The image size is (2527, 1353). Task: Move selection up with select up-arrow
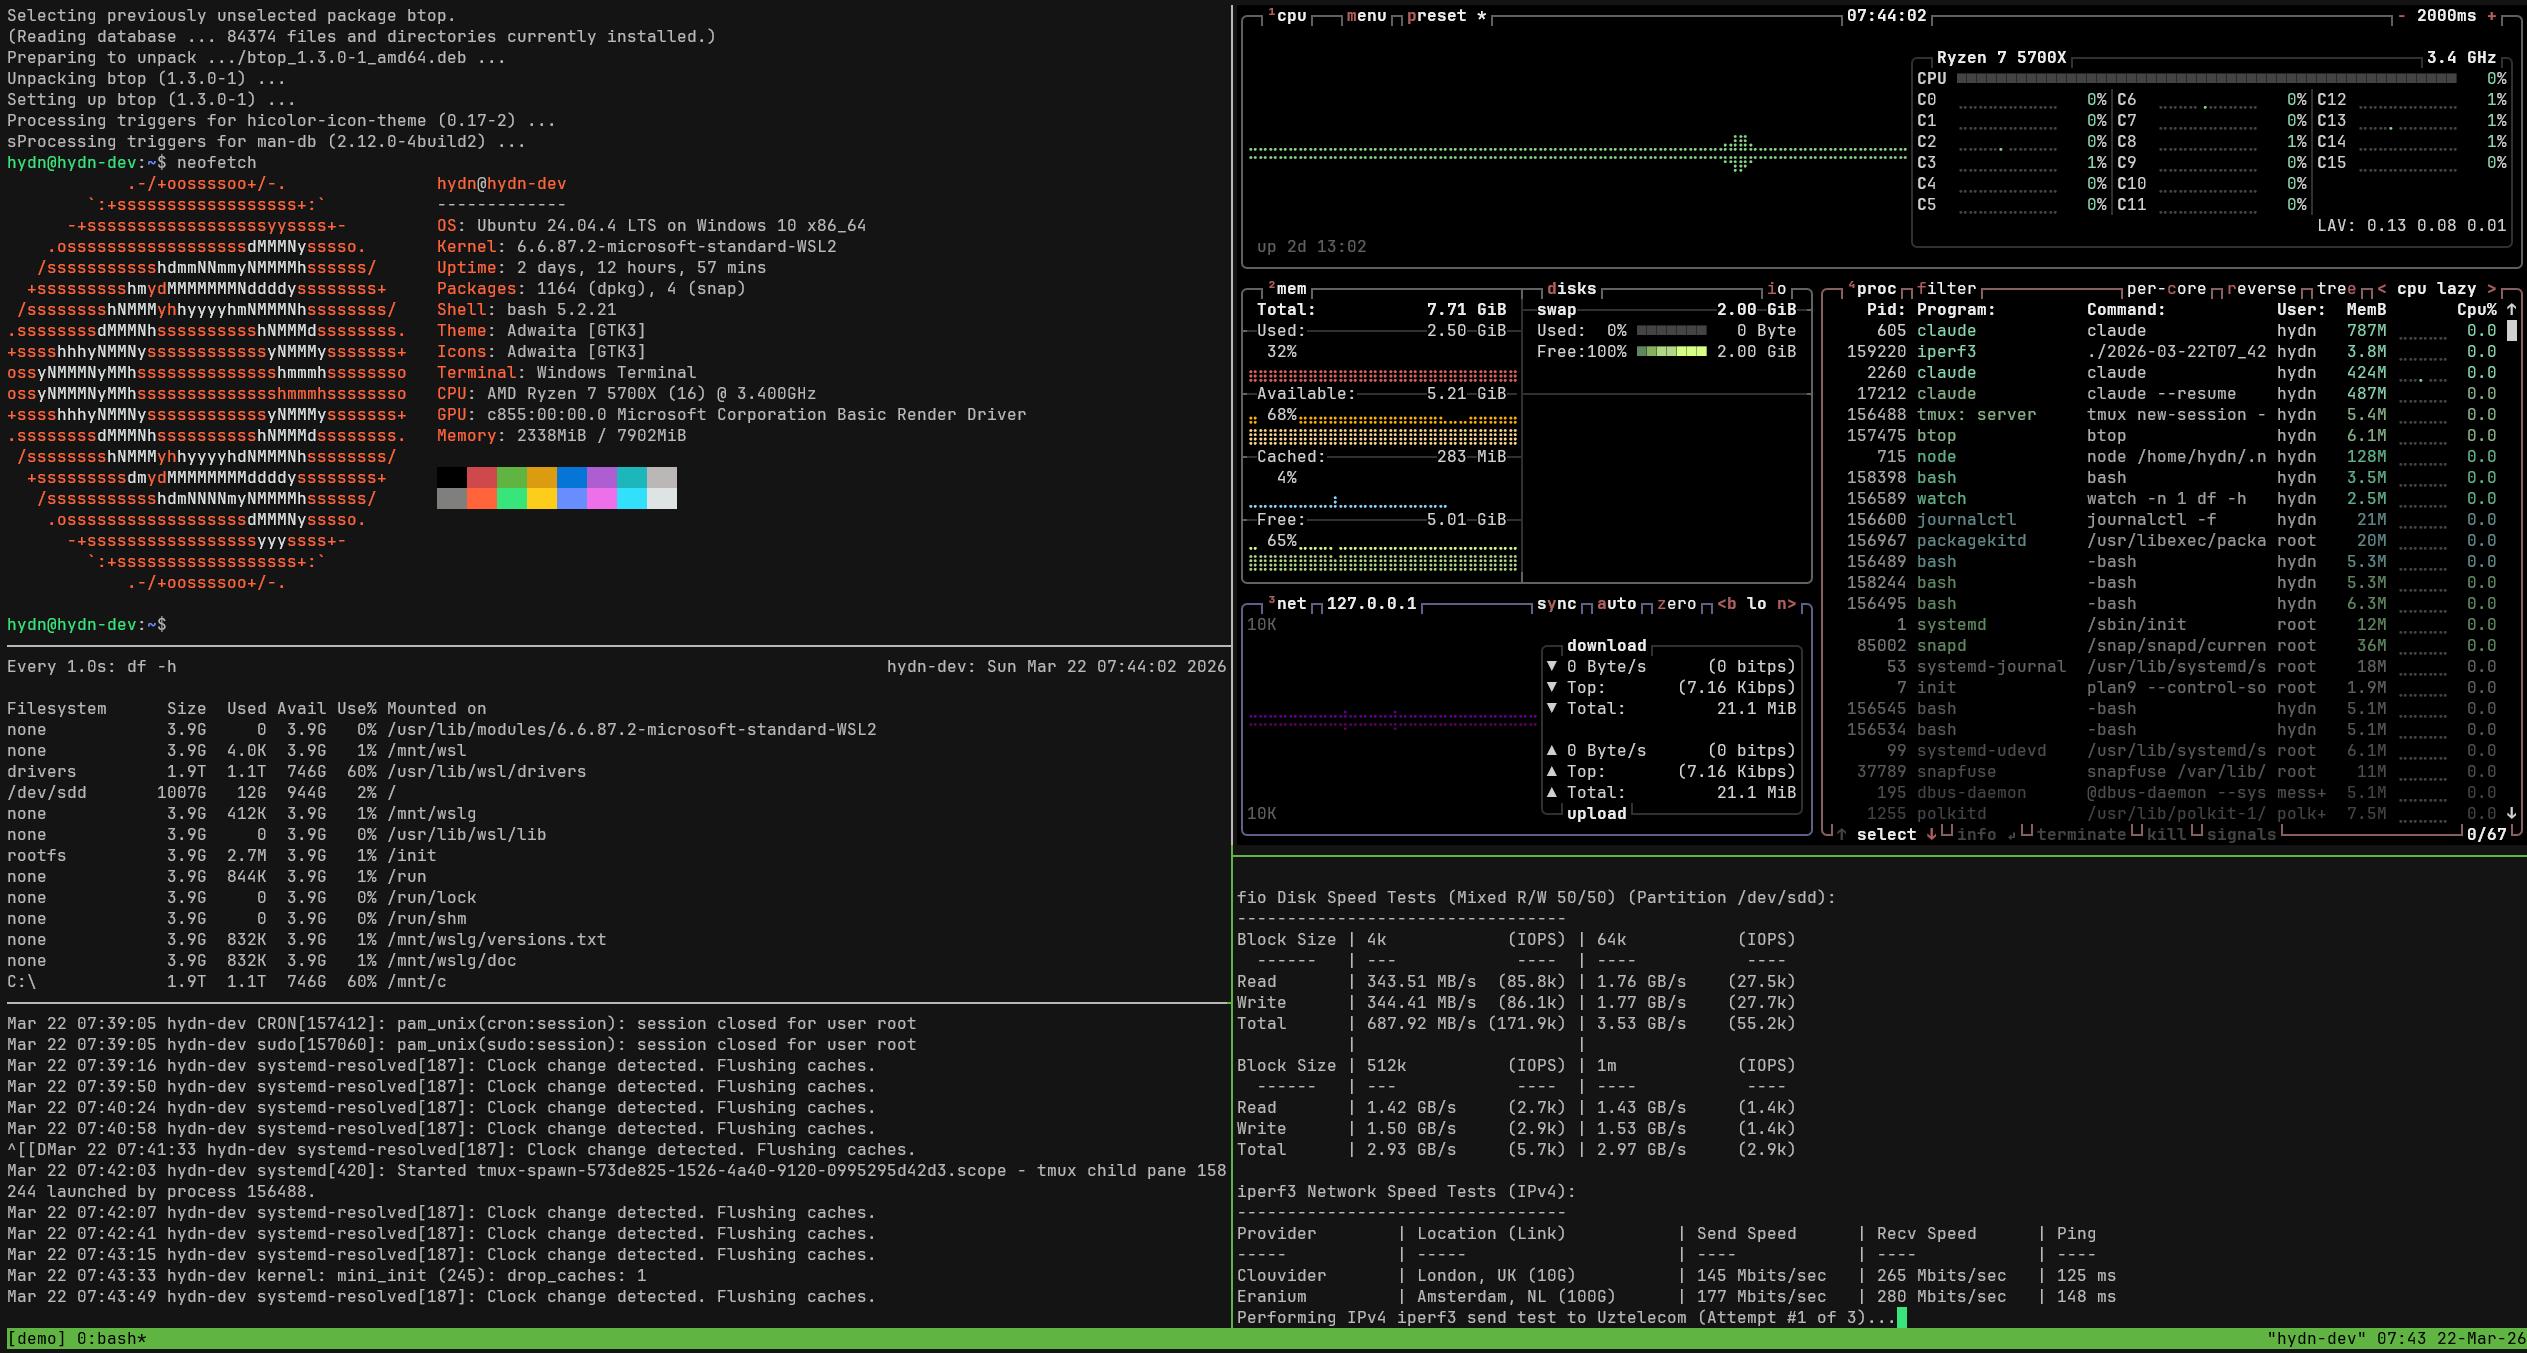[1841, 835]
